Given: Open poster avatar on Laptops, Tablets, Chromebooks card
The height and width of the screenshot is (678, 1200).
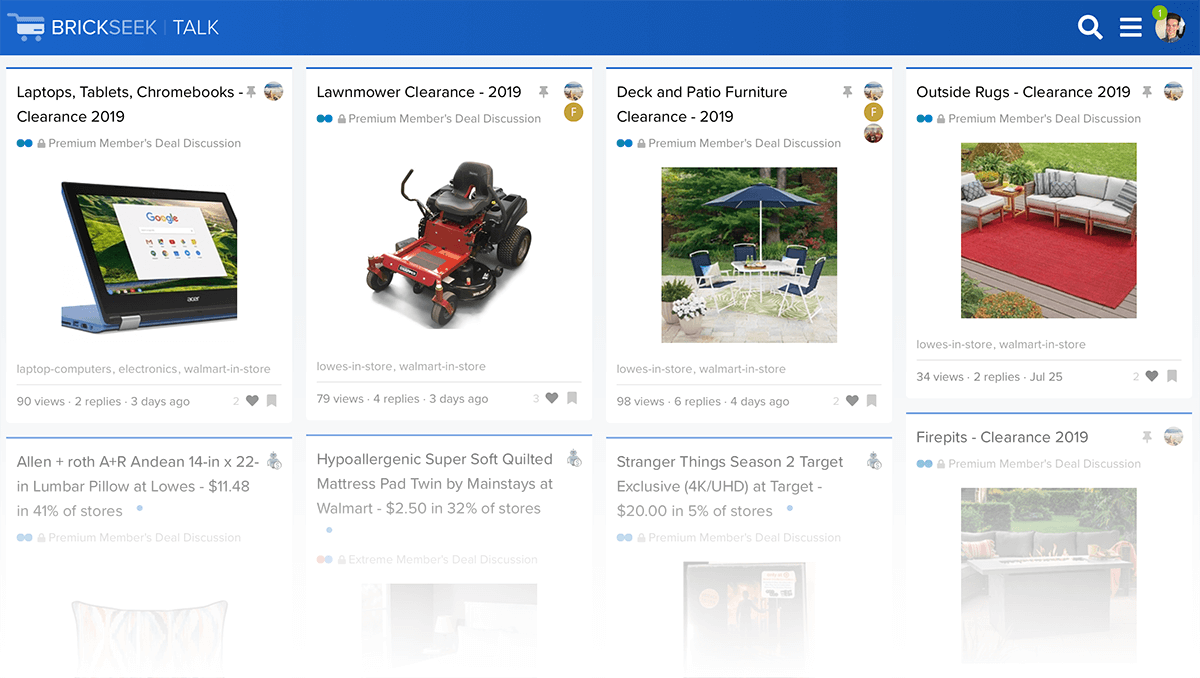Looking at the screenshot, I should pyautogui.click(x=273, y=91).
